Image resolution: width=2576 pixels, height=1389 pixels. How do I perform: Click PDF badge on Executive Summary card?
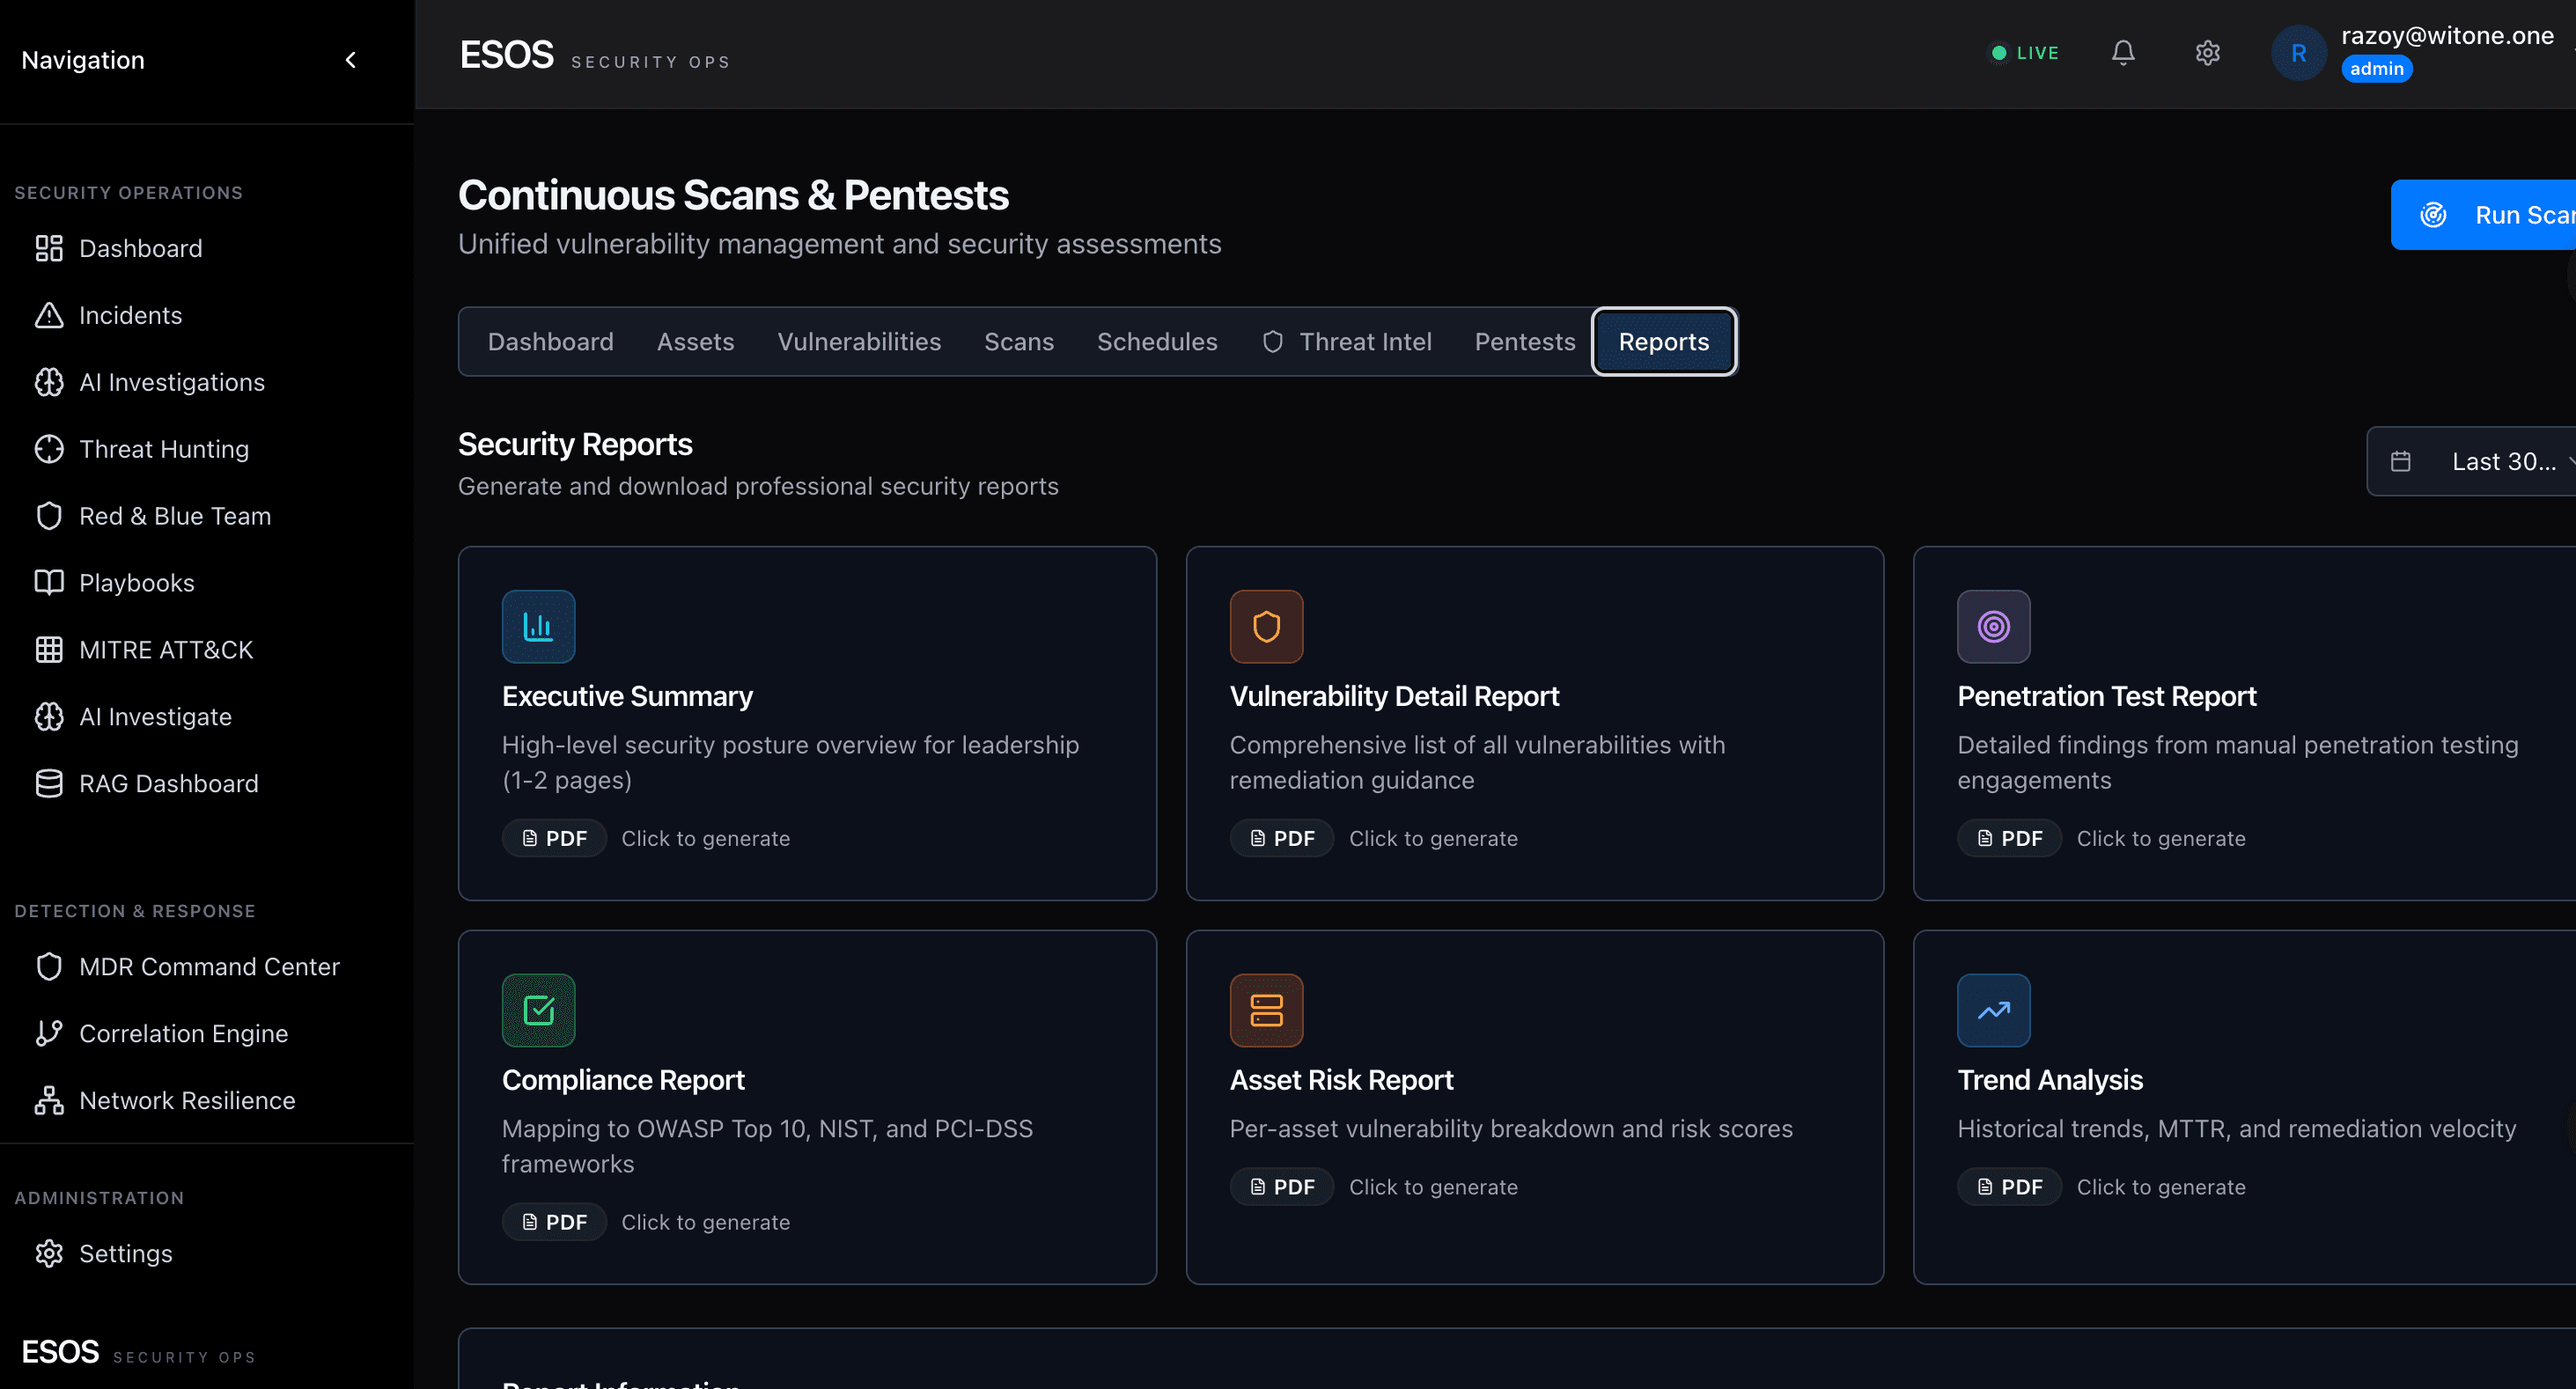point(554,838)
